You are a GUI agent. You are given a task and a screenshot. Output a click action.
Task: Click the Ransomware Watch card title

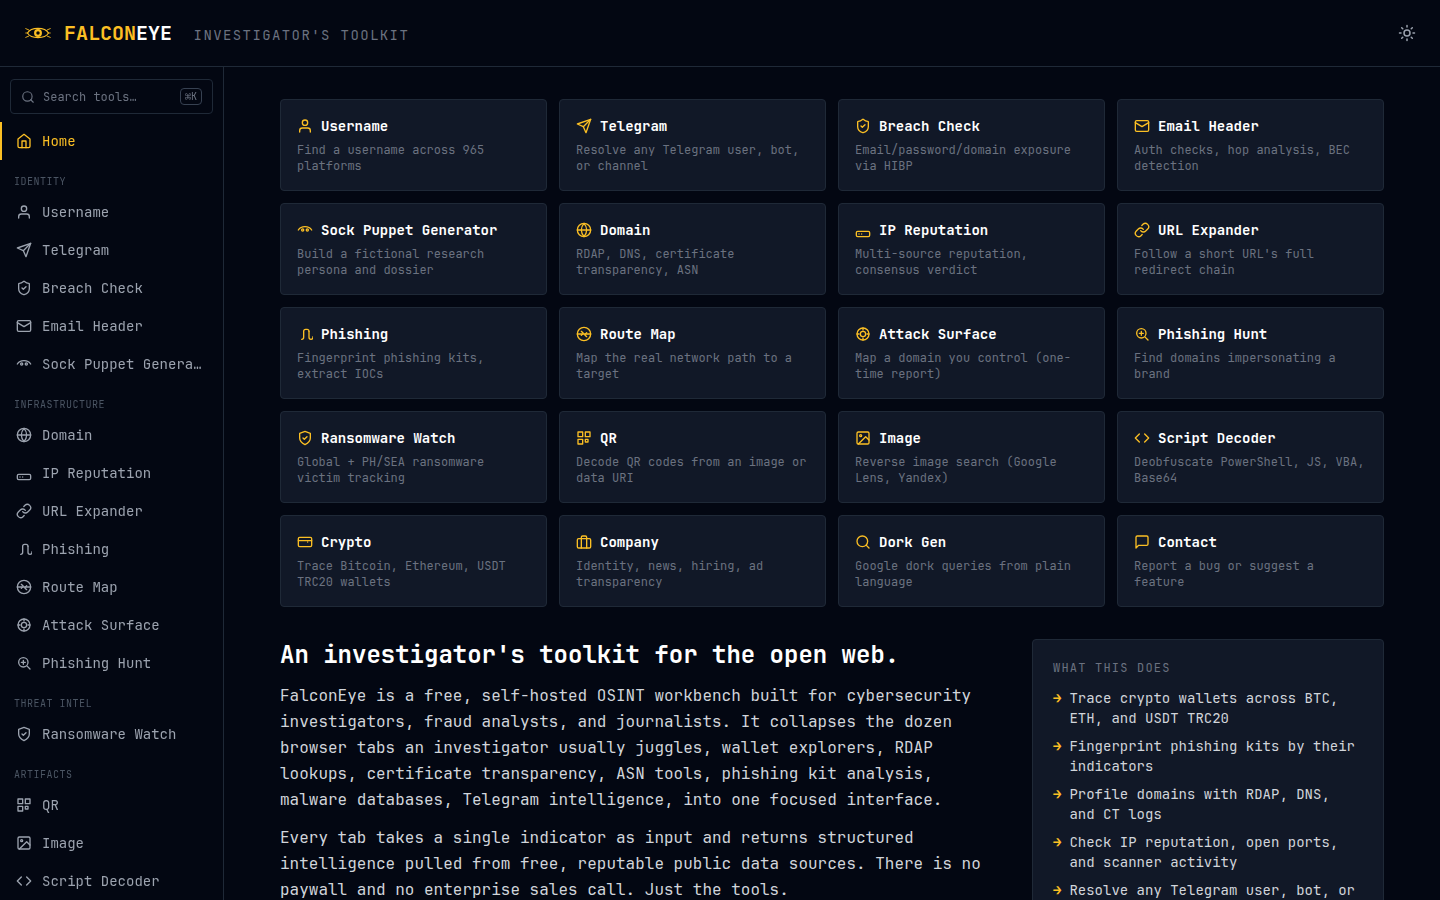pos(388,438)
